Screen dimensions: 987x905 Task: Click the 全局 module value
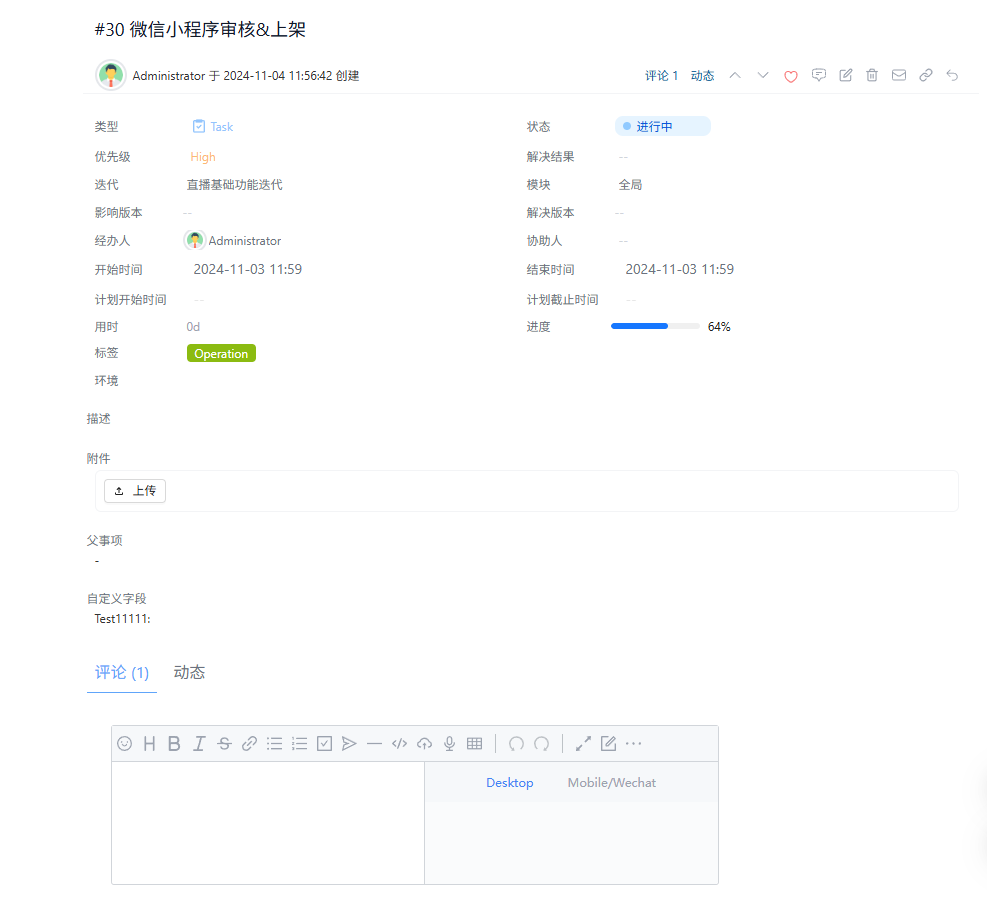point(630,184)
